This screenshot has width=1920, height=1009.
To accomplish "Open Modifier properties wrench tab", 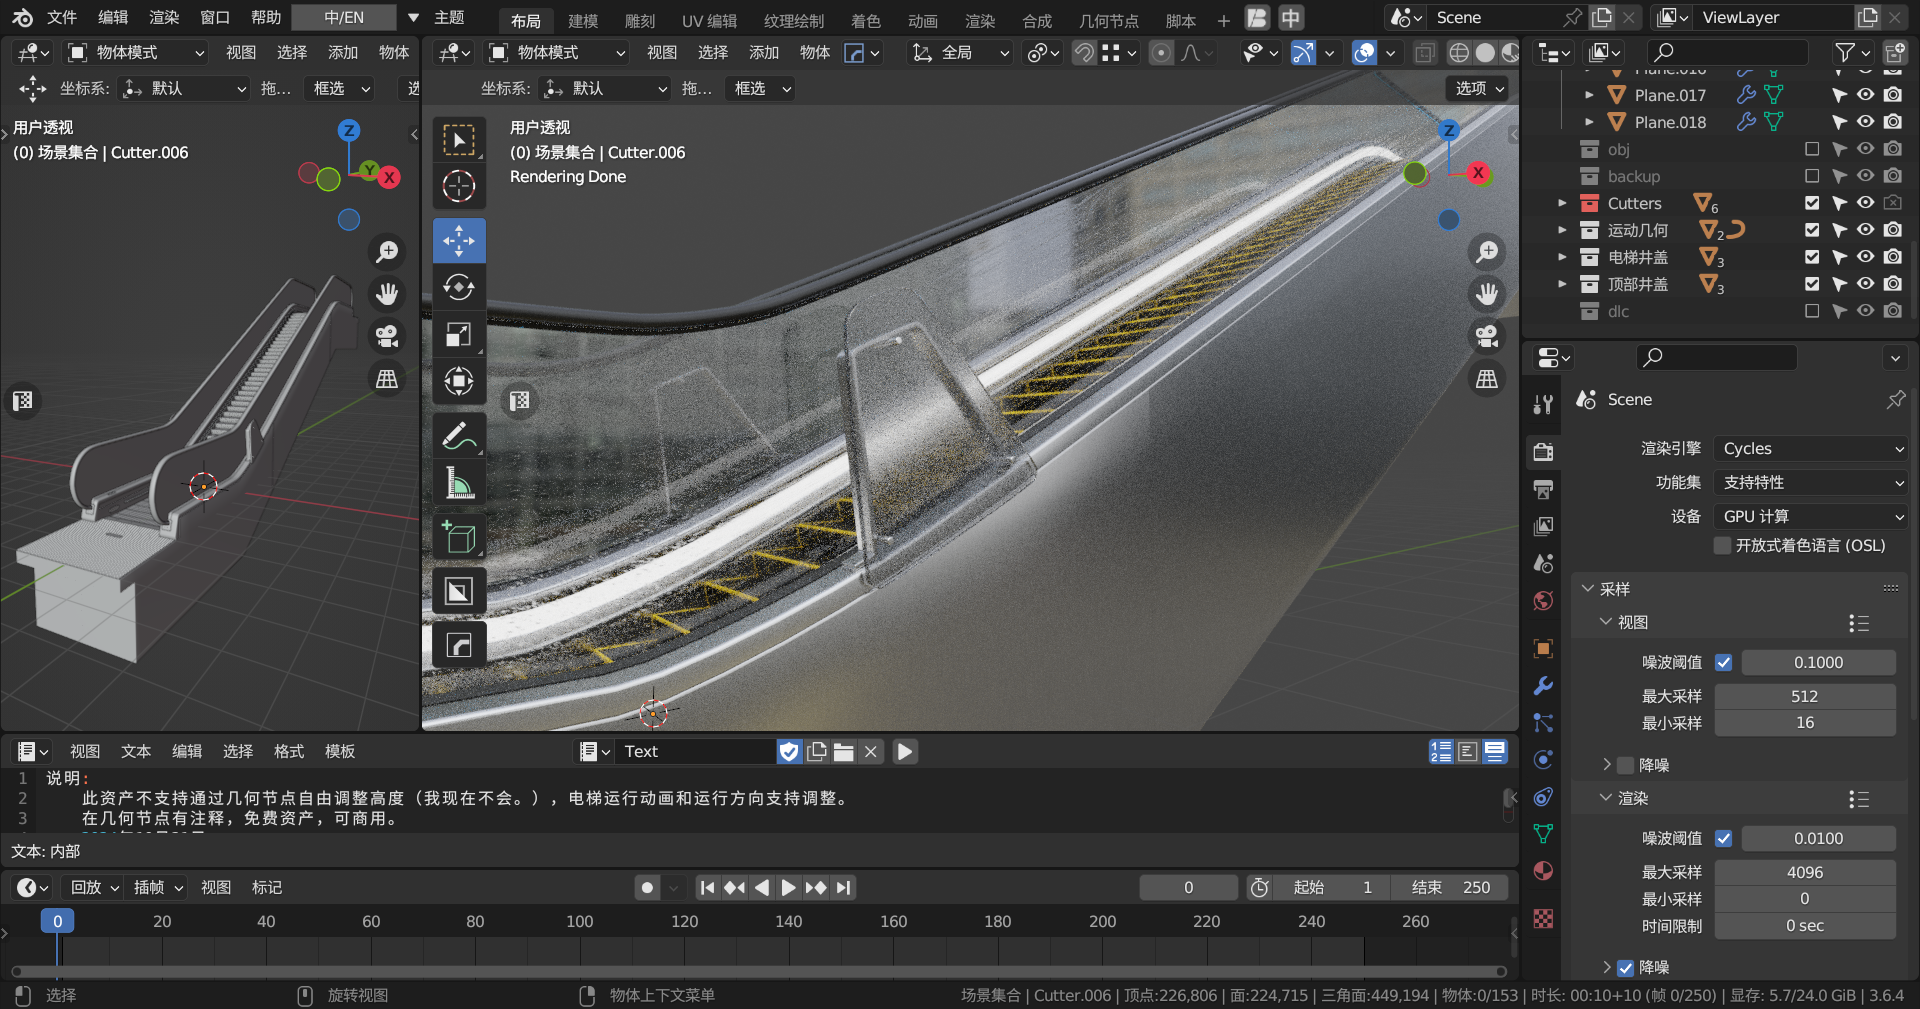I will pos(1543,685).
